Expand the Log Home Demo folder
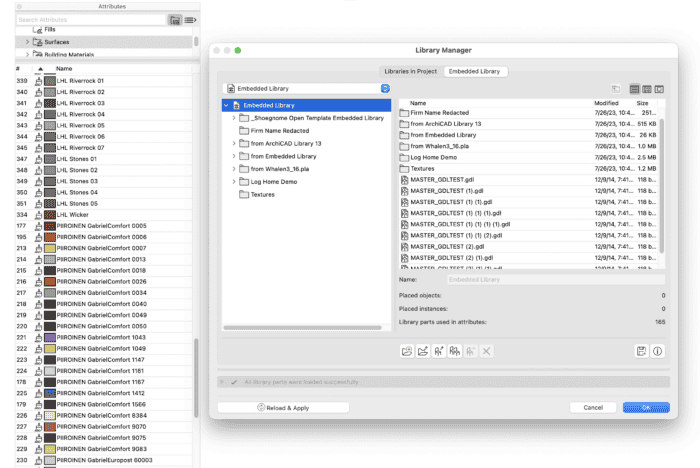Viewport: 700px width, 468px height. pyautogui.click(x=233, y=181)
